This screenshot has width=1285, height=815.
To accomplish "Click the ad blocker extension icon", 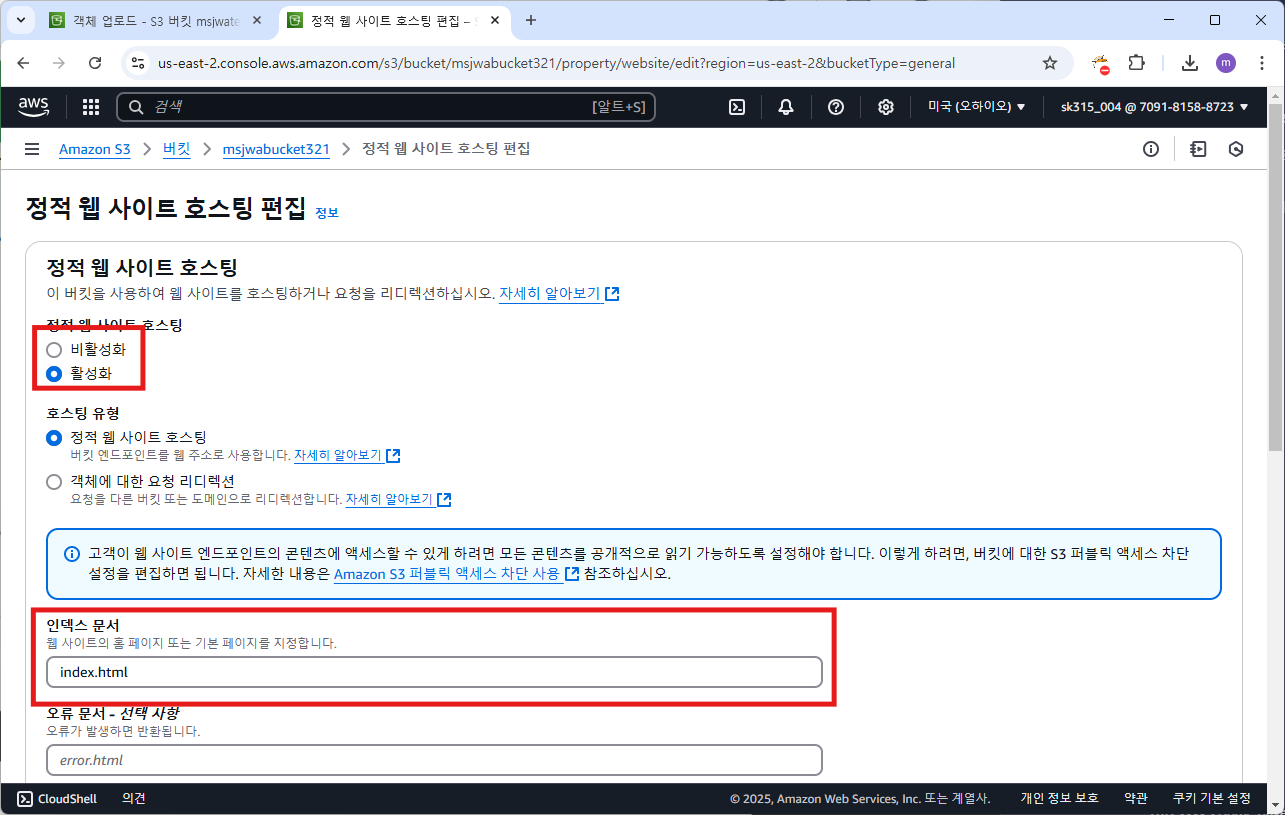I will [1101, 63].
